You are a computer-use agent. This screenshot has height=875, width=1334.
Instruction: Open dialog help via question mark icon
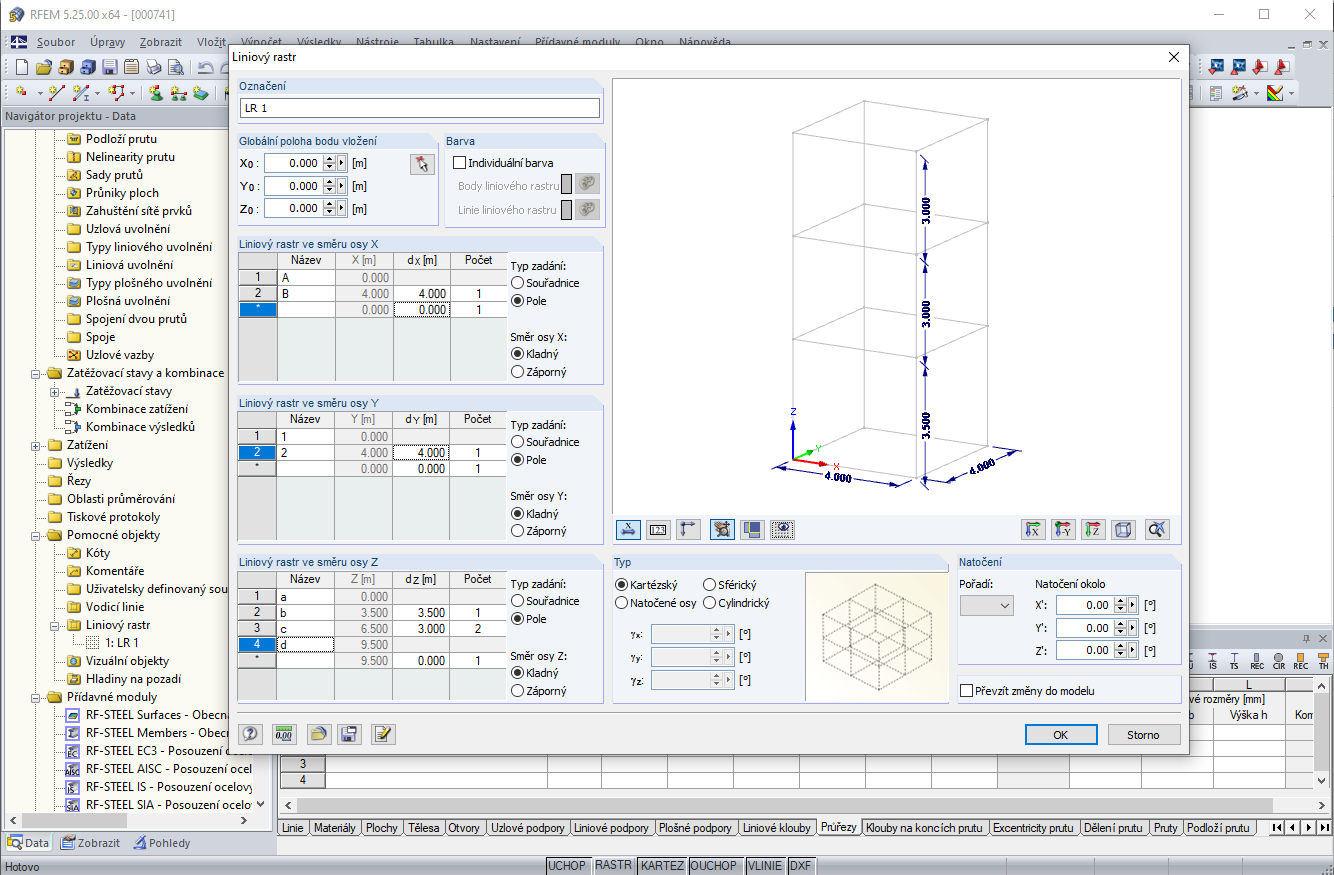click(251, 734)
